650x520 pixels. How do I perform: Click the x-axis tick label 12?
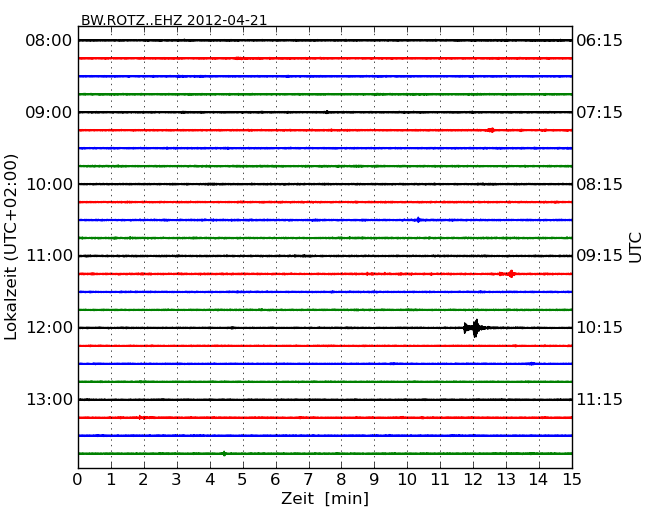coord(473,479)
